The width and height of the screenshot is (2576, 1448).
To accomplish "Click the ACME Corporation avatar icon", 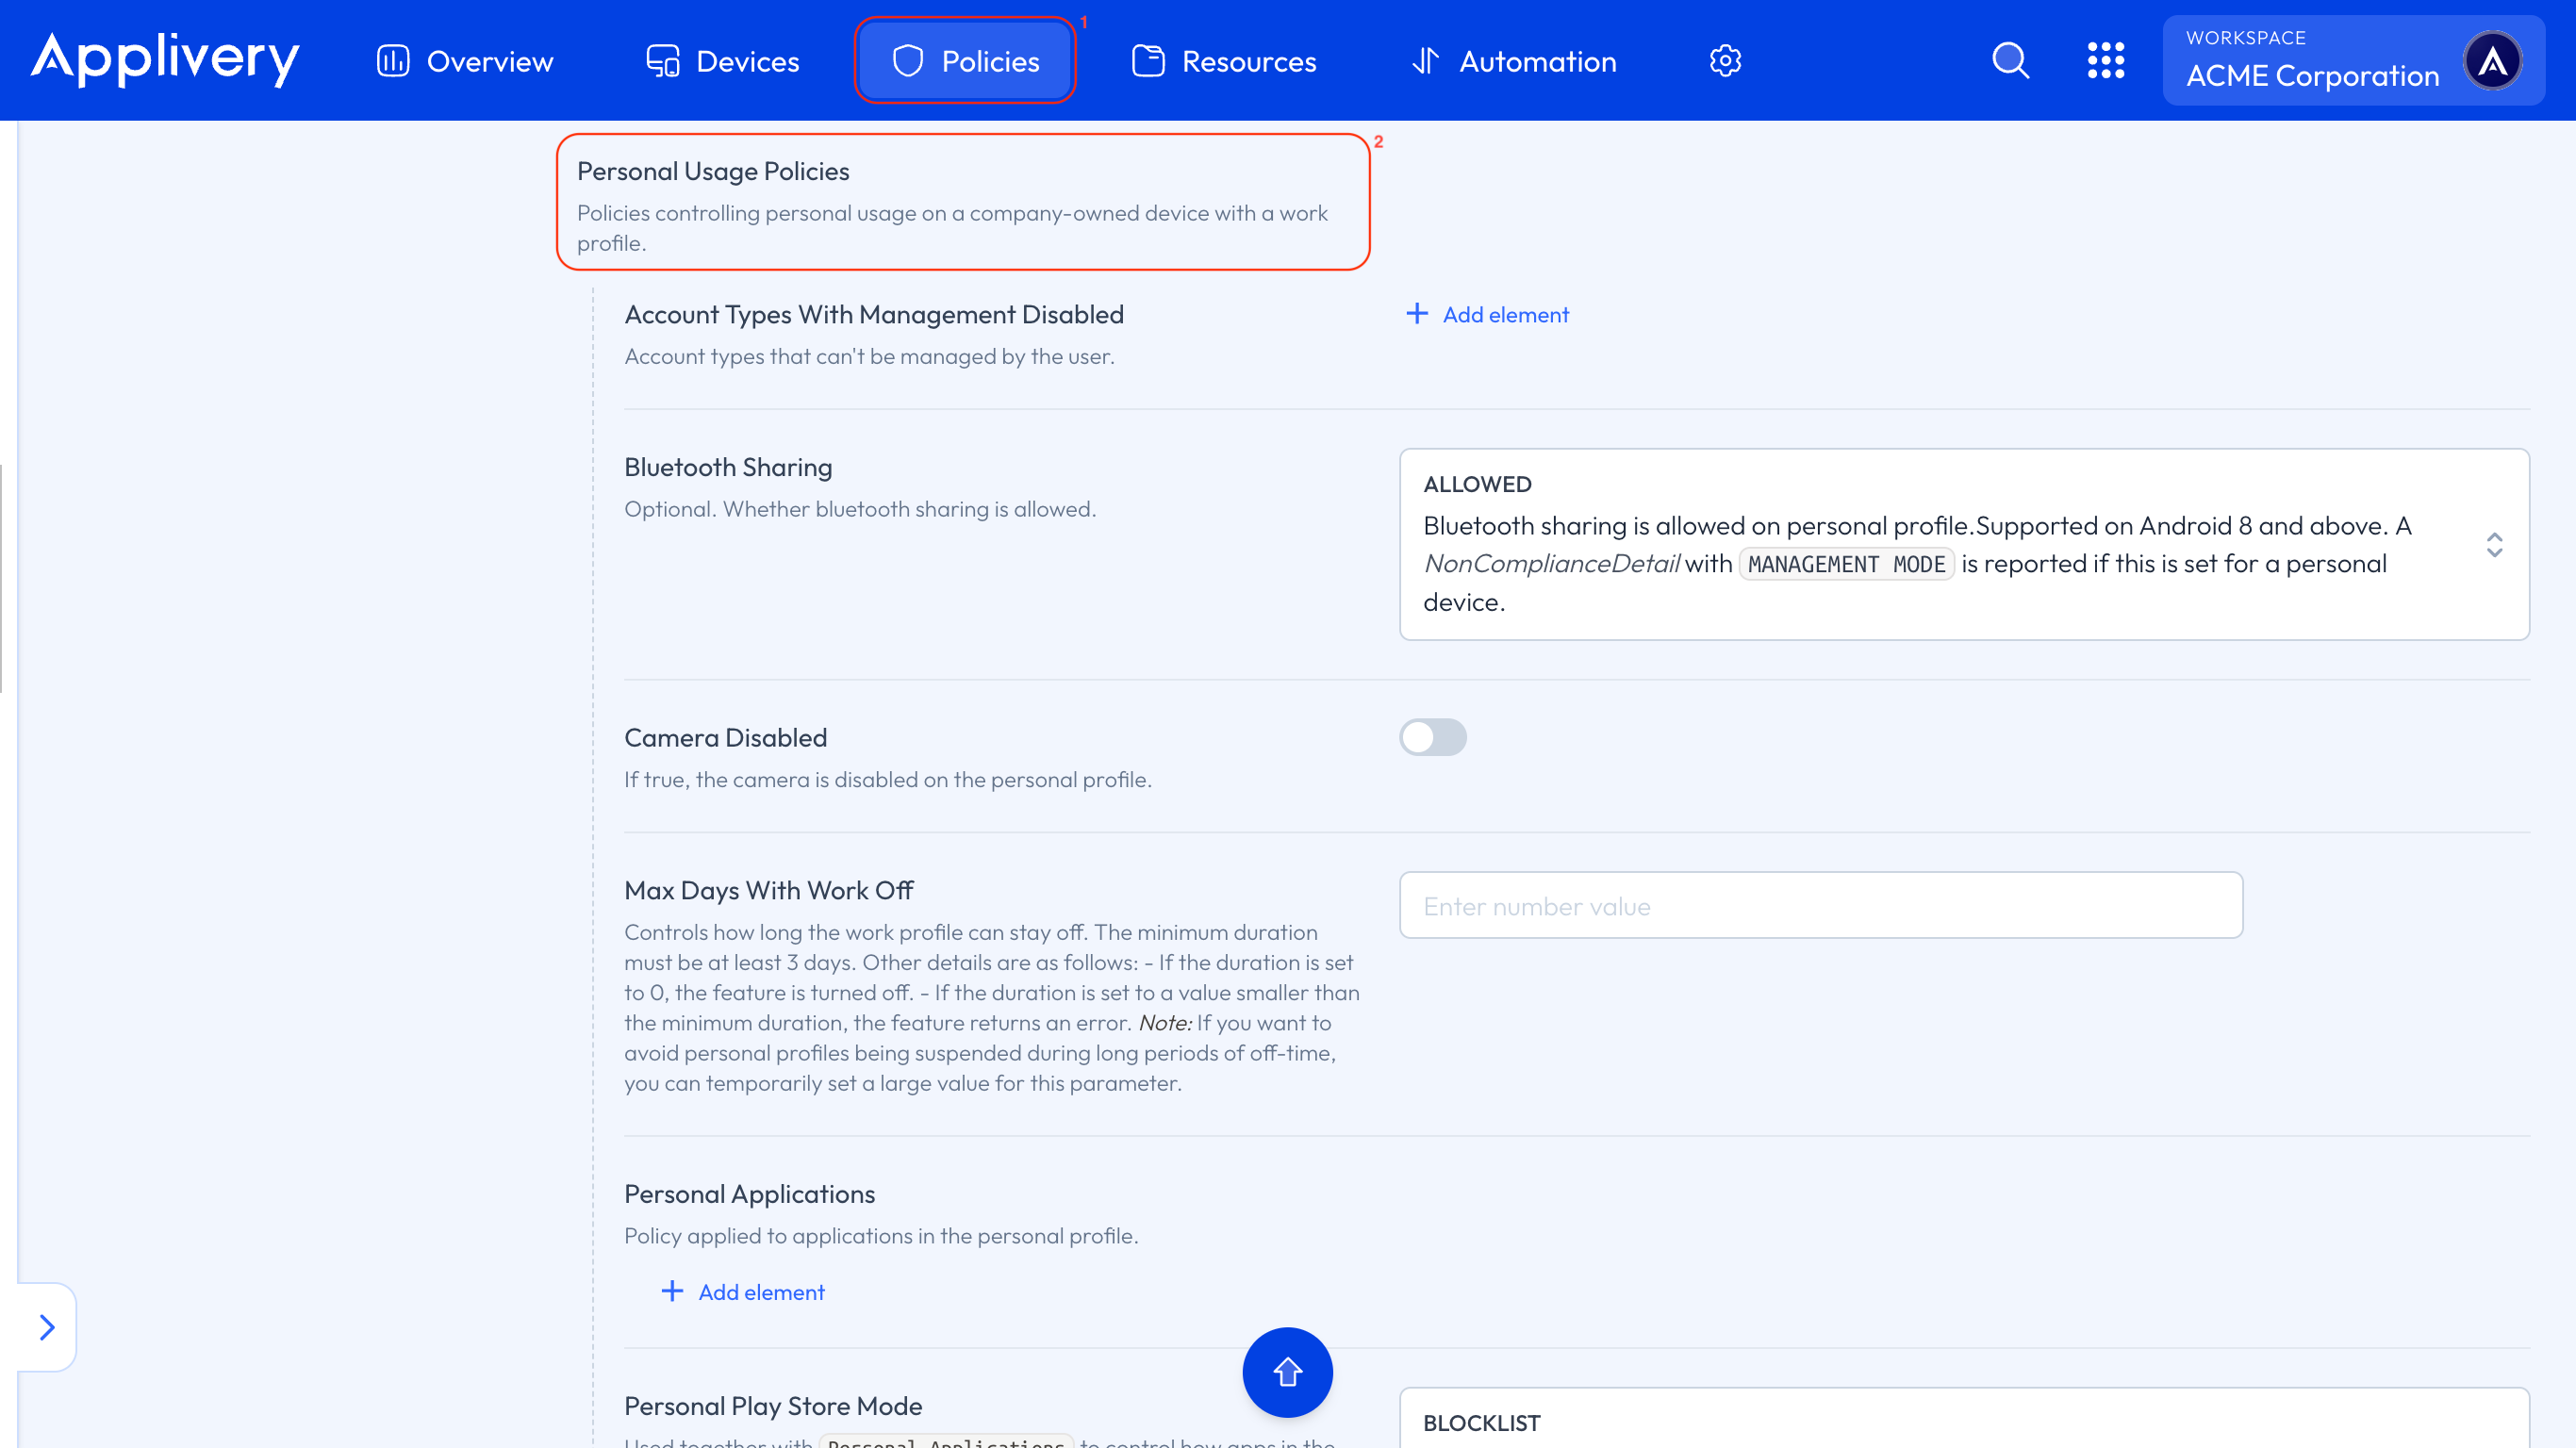I will [2492, 61].
